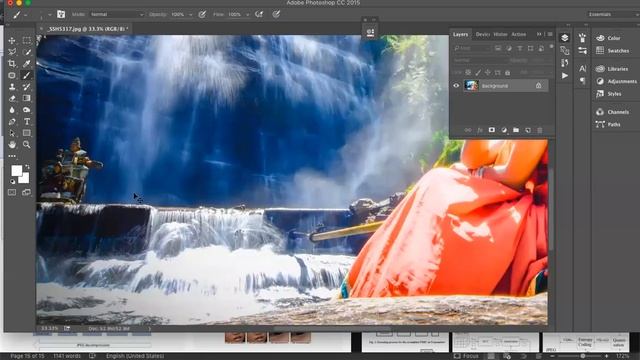This screenshot has height=360, width=640.
Task: Open the Opacity slider arrow
Action: click(x=191, y=15)
